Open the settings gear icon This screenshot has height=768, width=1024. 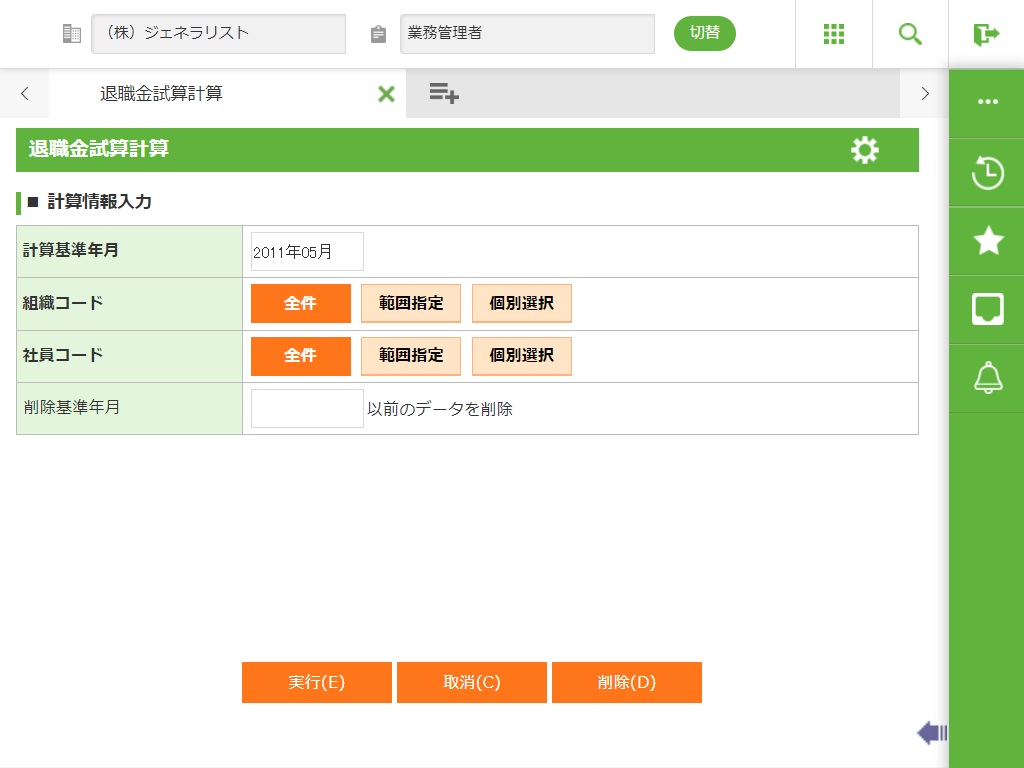click(x=864, y=150)
